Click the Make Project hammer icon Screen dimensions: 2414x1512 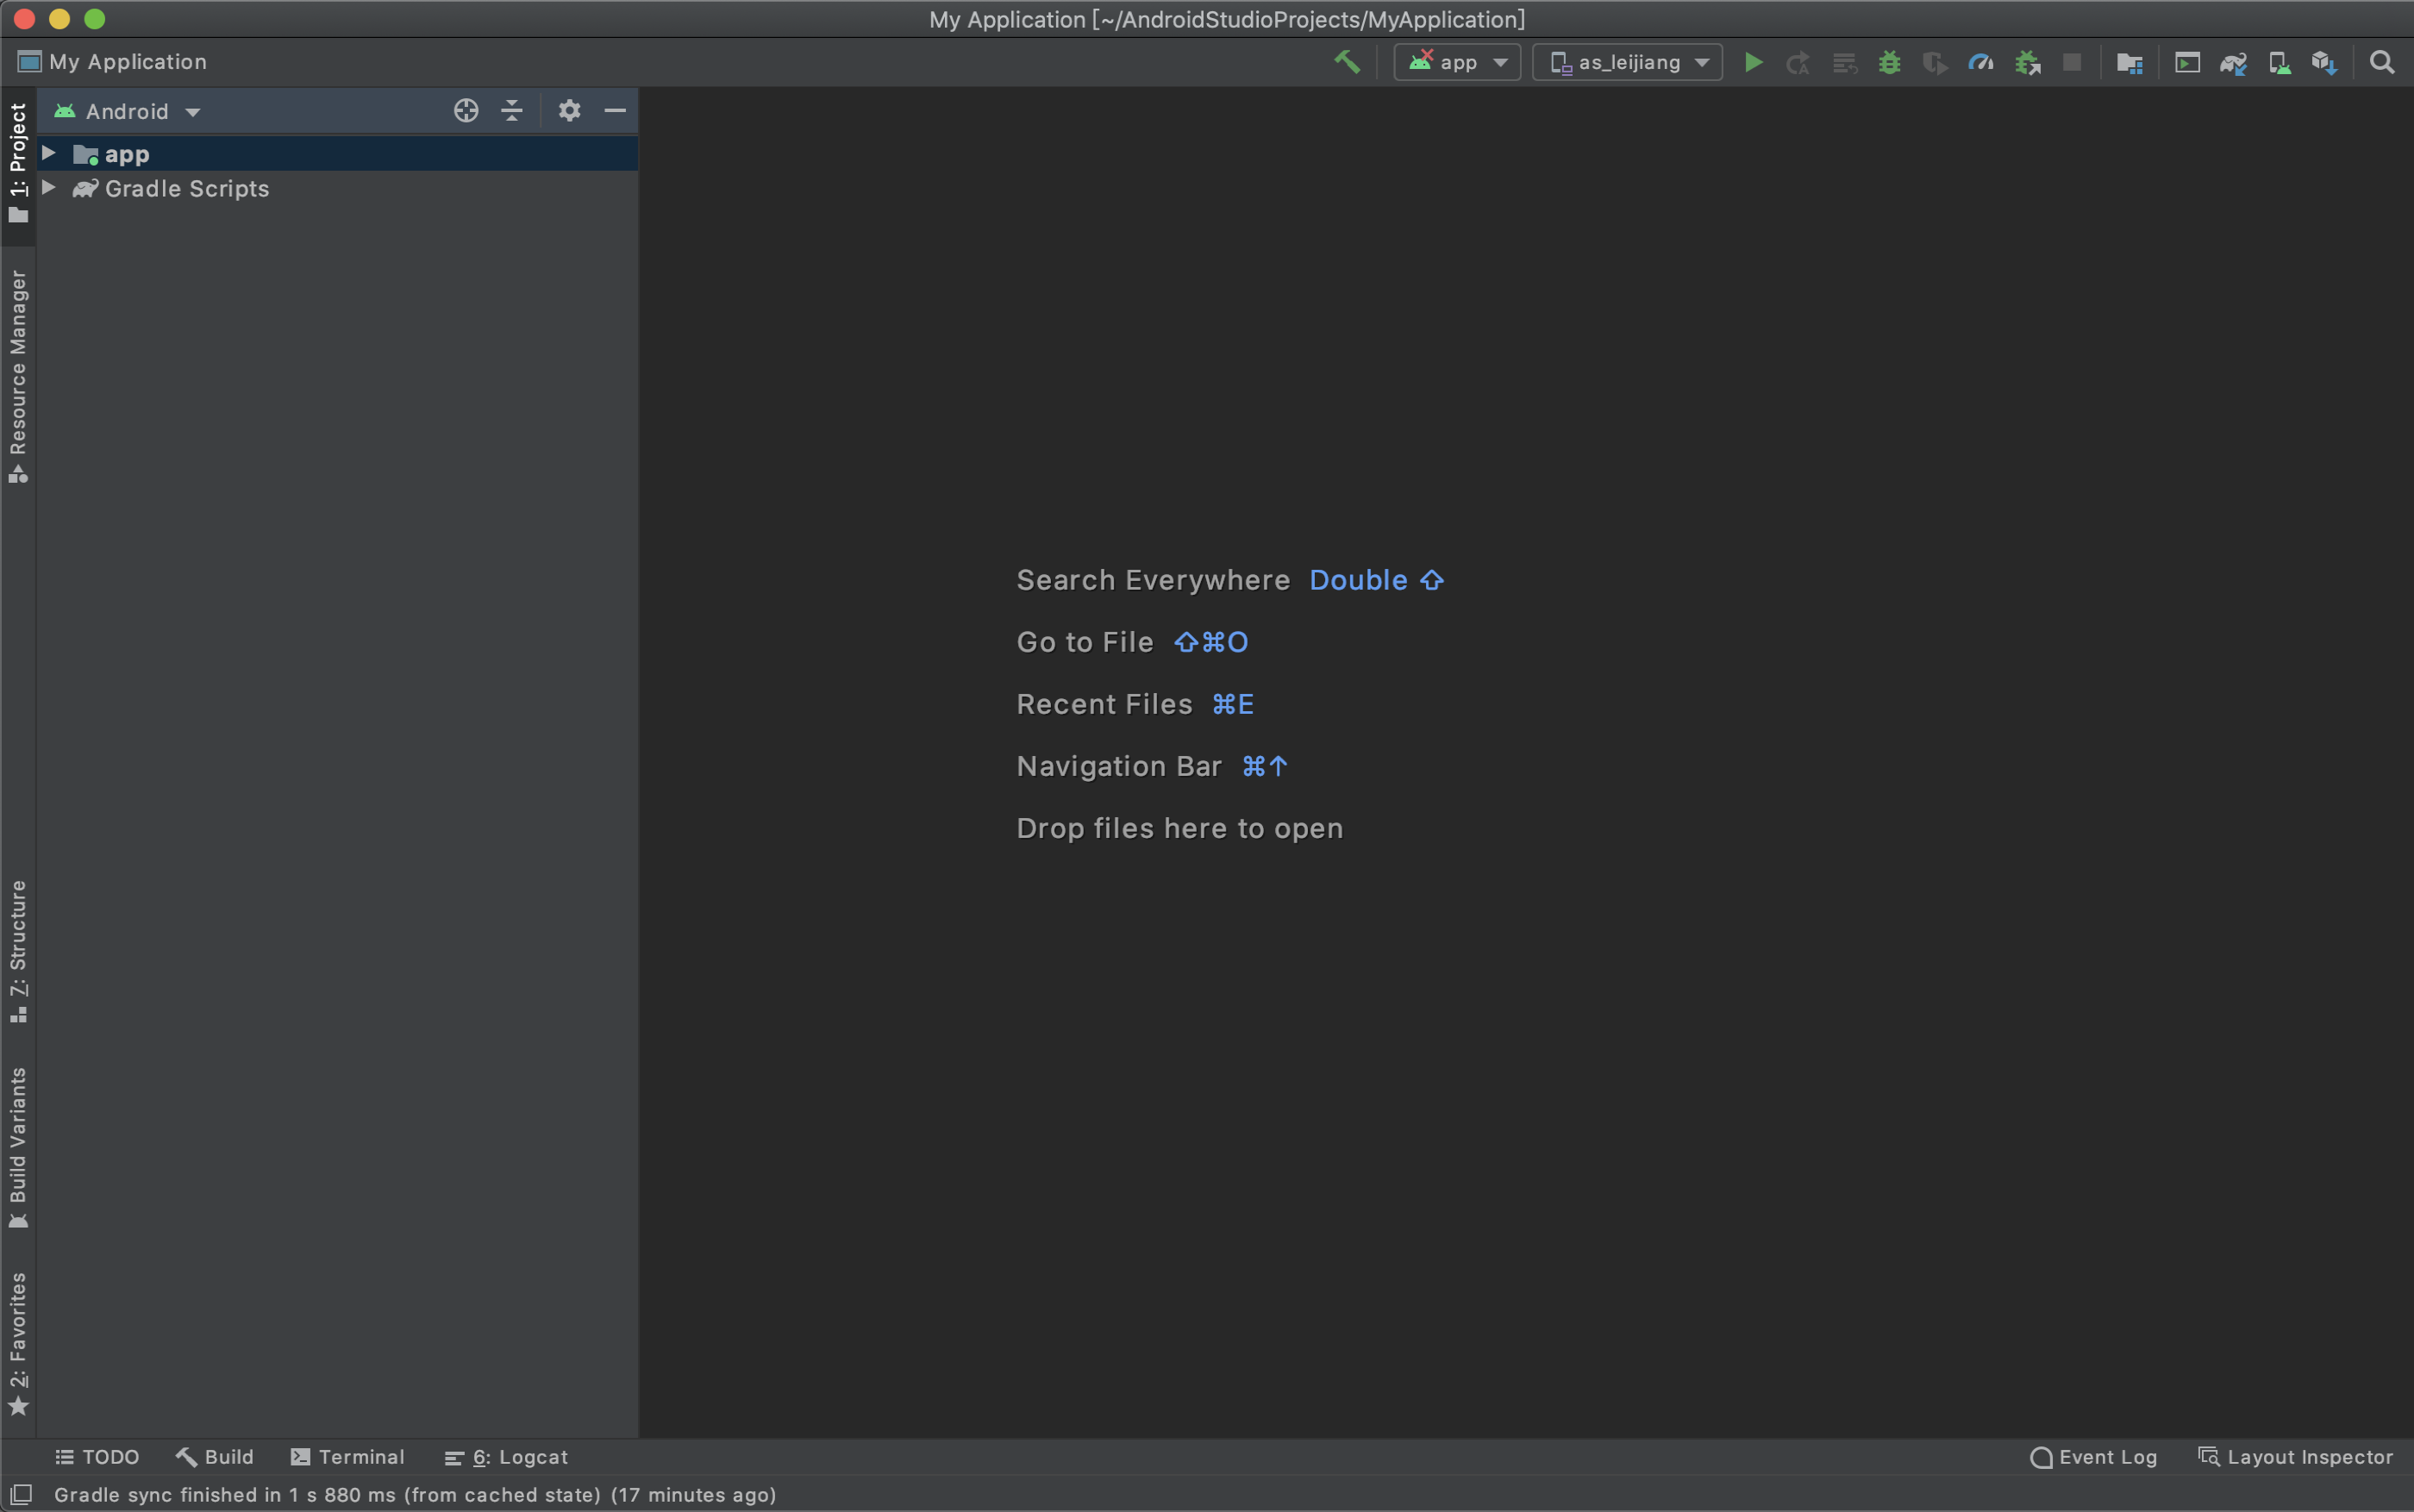click(x=1347, y=62)
